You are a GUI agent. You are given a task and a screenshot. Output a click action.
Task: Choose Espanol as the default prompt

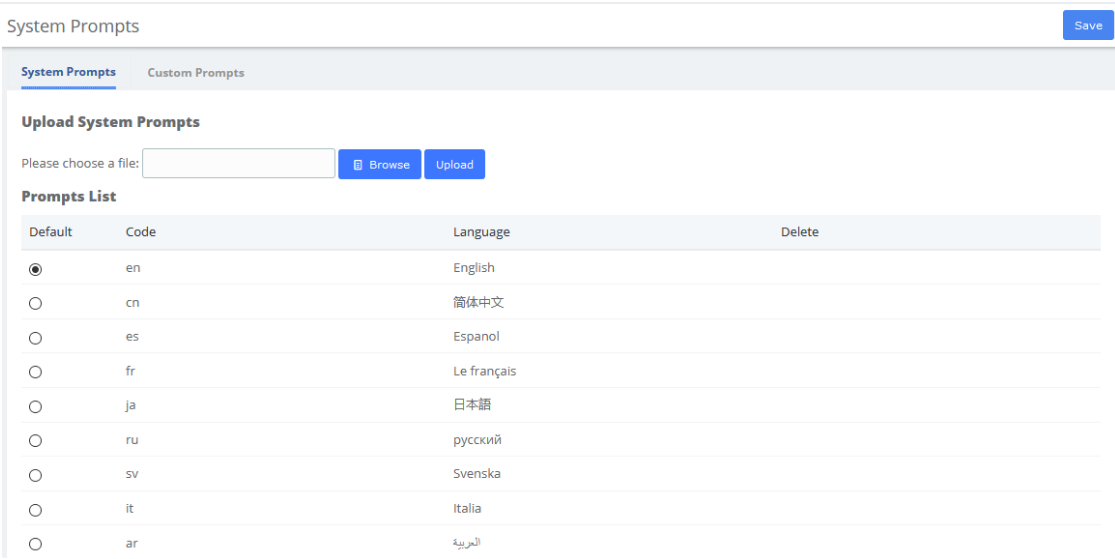tap(35, 338)
